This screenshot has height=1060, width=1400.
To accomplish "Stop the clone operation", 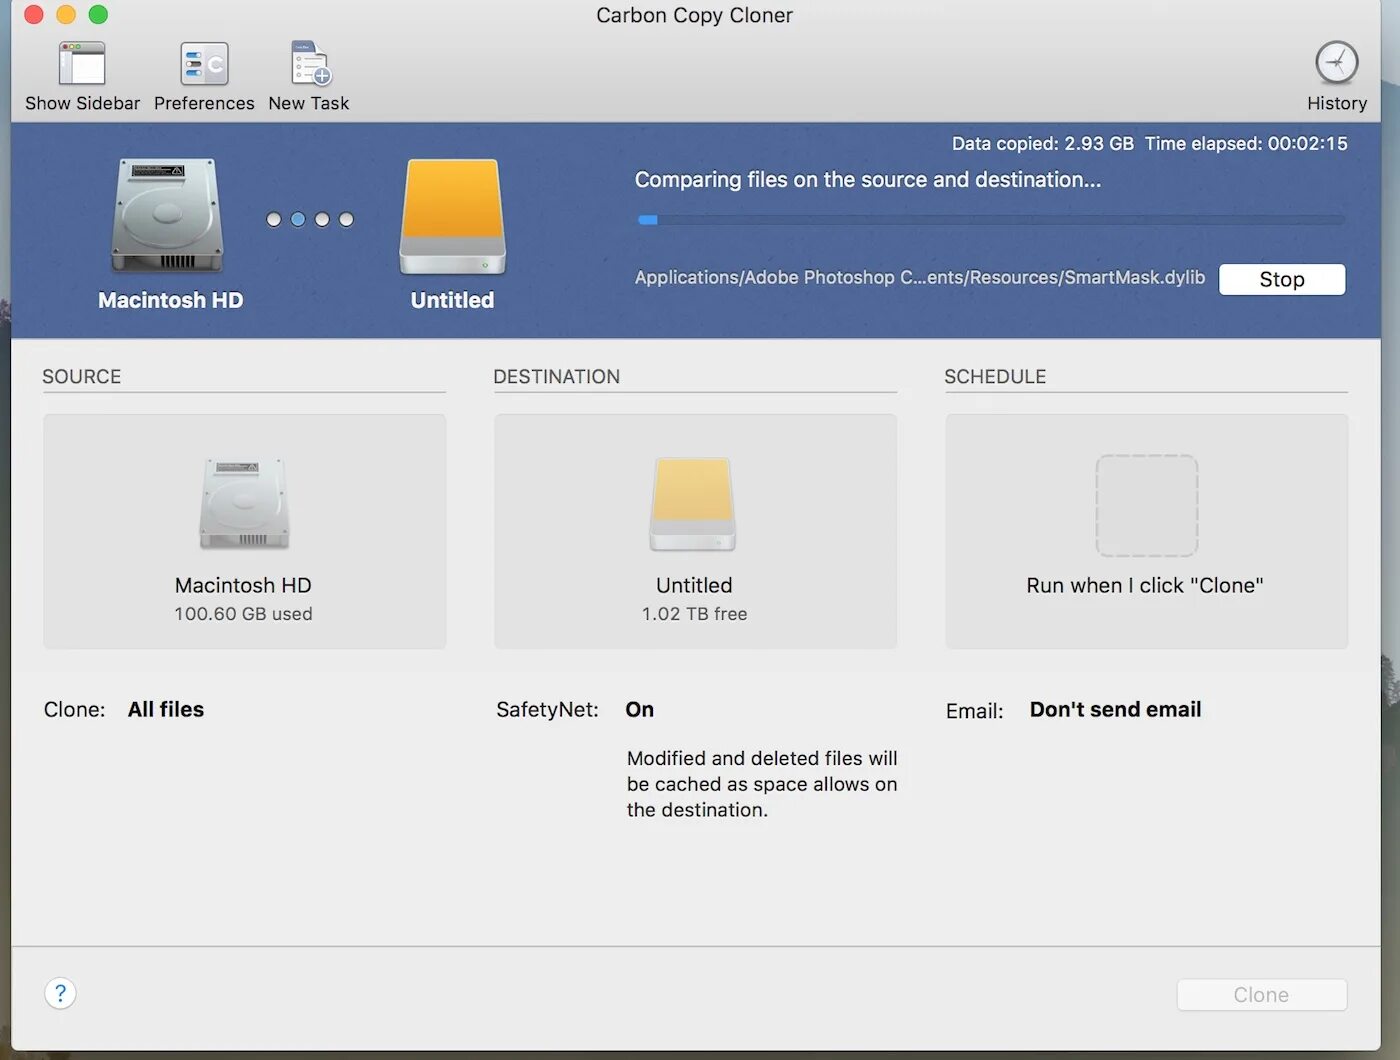I will pos(1281,279).
